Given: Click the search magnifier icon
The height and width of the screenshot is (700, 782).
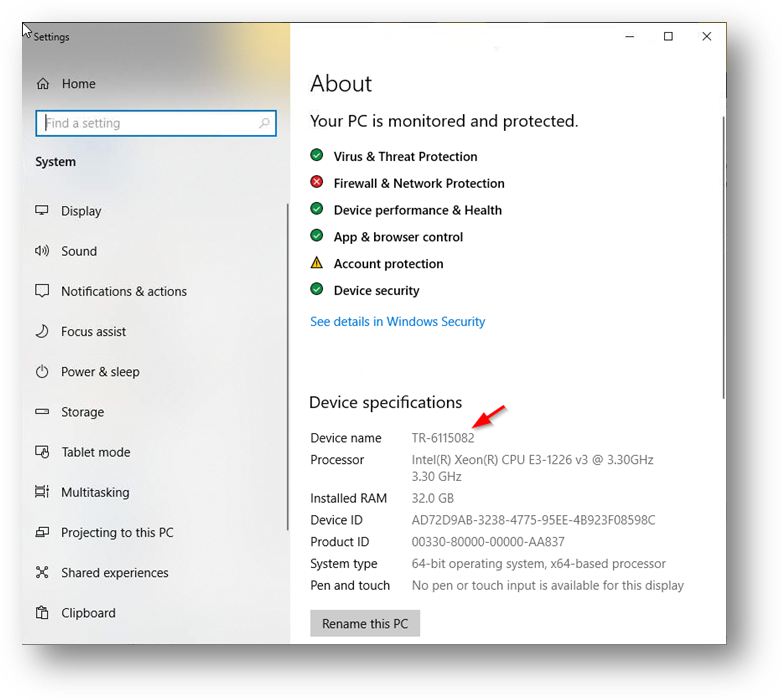Looking at the screenshot, I should tap(264, 123).
